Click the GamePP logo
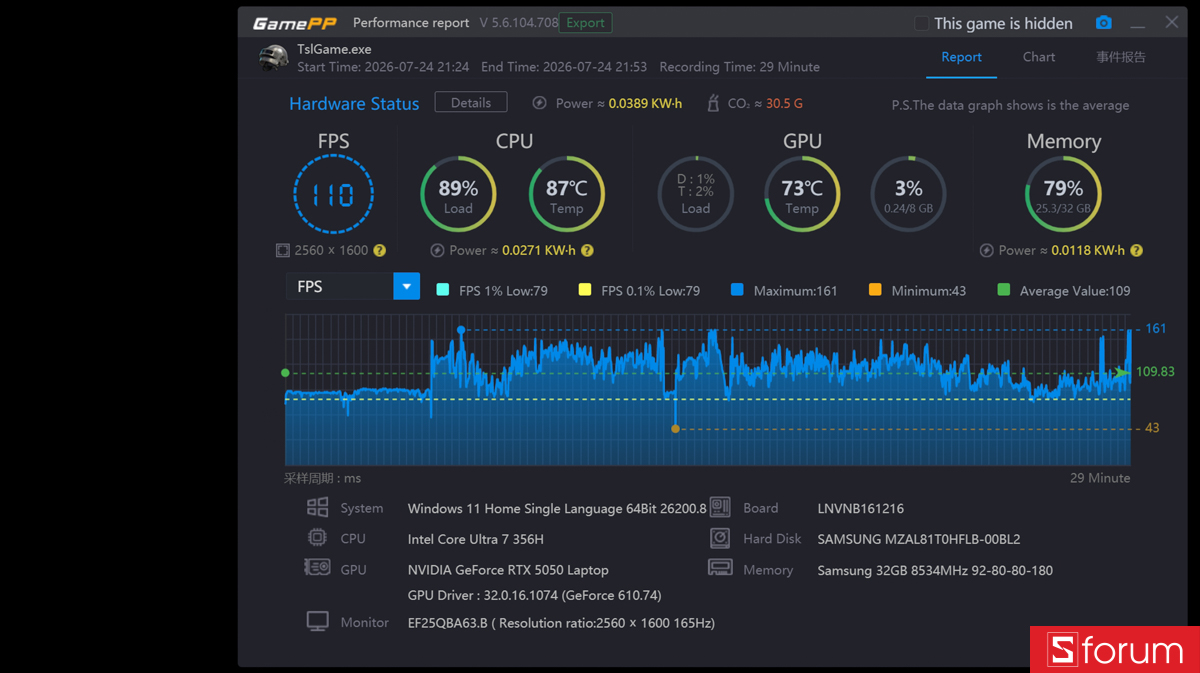Image resolution: width=1200 pixels, height=673 pixels. pyautogui.click(x=294, y=23)
